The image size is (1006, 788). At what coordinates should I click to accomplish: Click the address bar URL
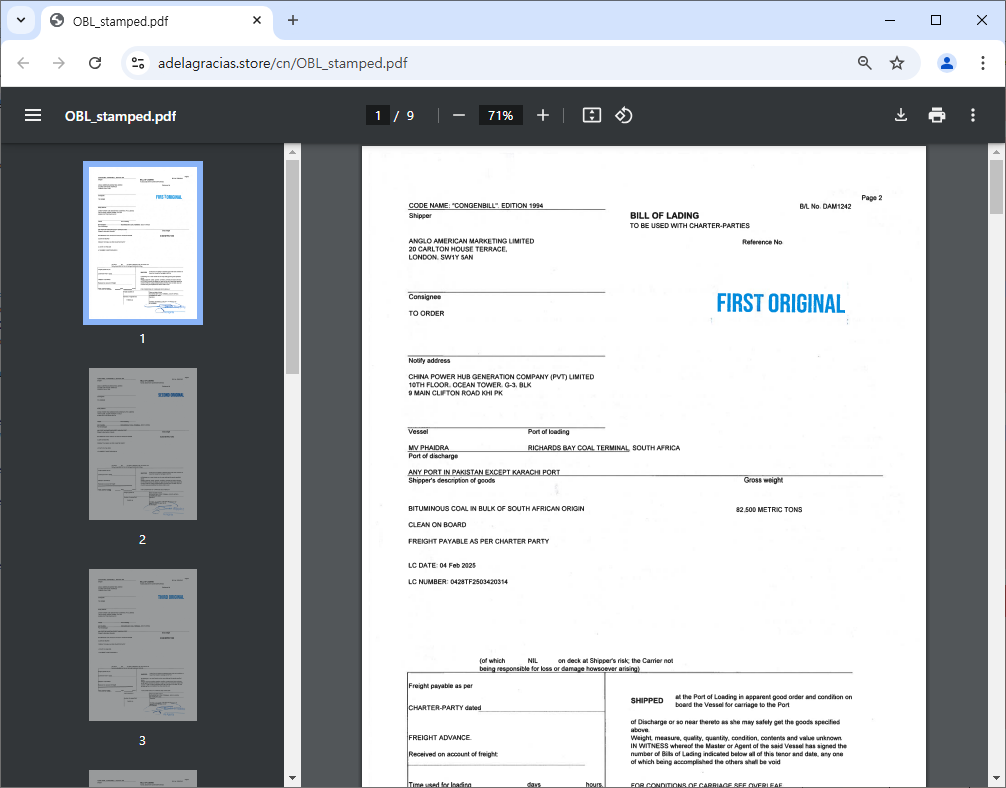pos(283,63)
